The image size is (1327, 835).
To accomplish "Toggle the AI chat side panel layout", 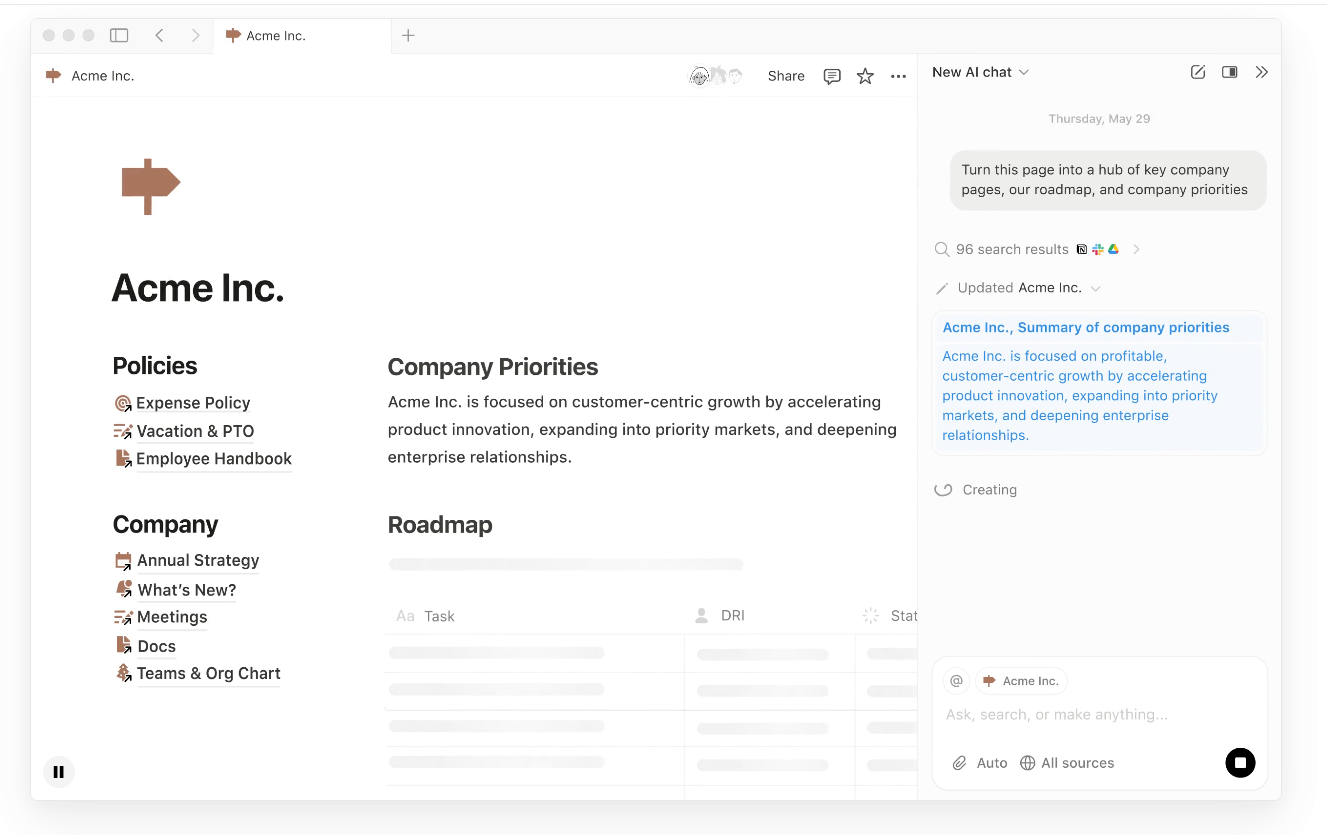I will pyautogui.click(x=1229, y=72).
